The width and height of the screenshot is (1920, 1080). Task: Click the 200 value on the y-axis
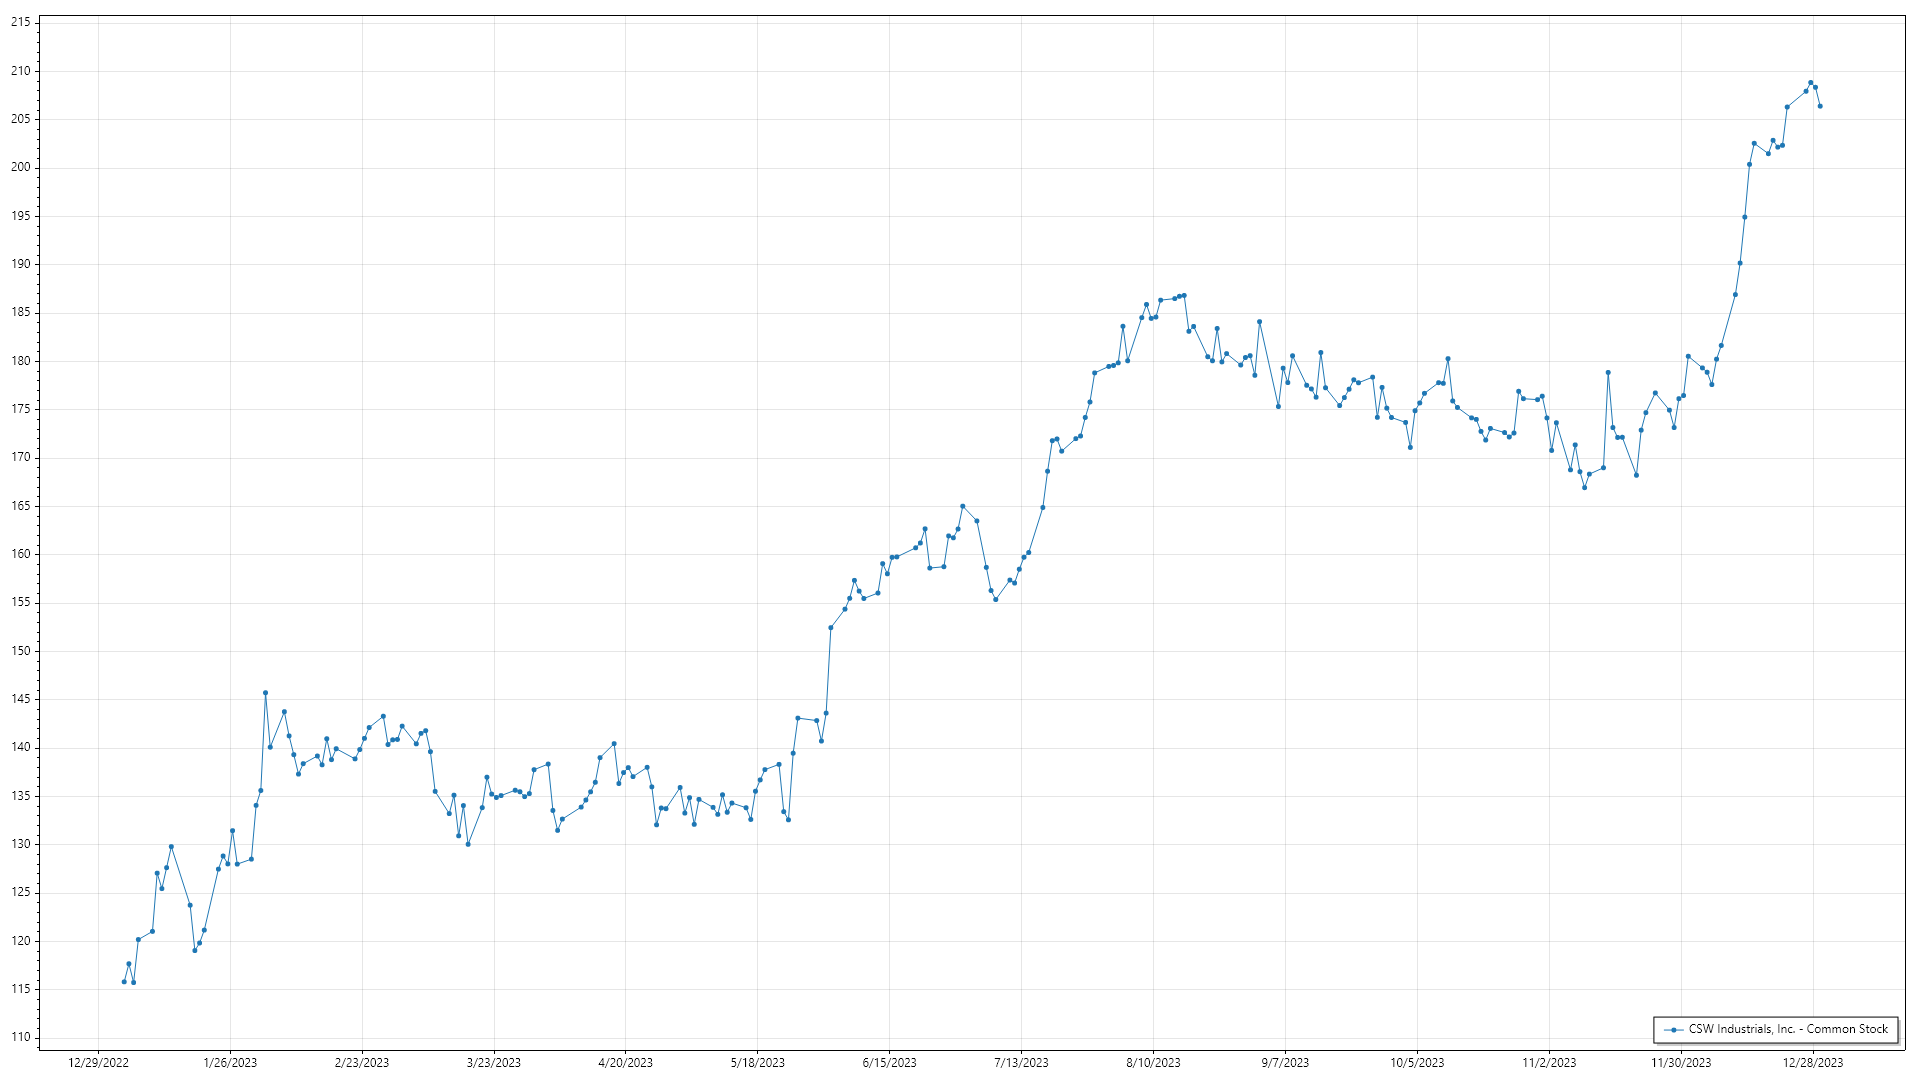tap(21, 167)
